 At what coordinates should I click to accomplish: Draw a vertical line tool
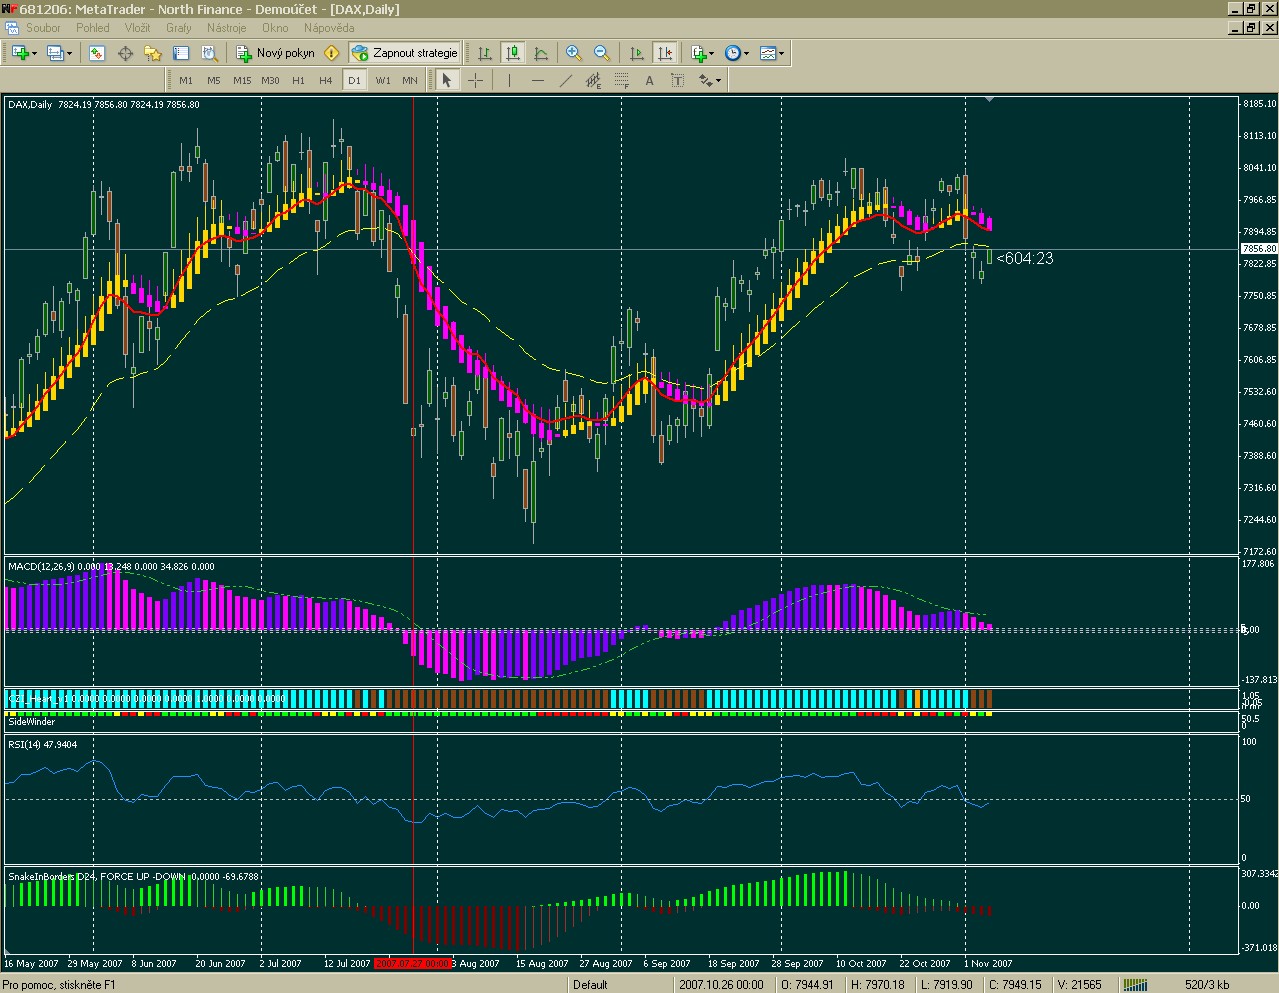pos(510,80)
